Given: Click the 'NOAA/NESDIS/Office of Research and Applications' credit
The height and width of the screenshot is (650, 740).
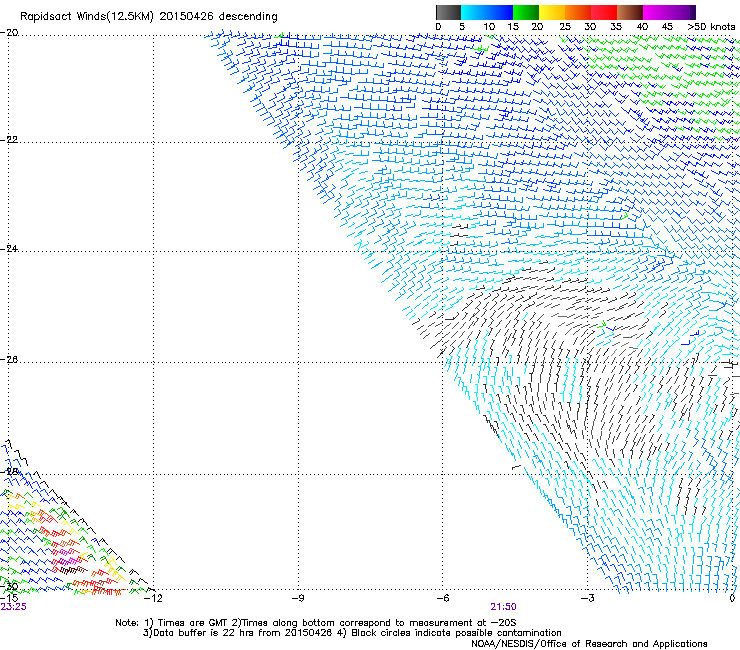Looking at the screenshot, I should tap(589, 644).
